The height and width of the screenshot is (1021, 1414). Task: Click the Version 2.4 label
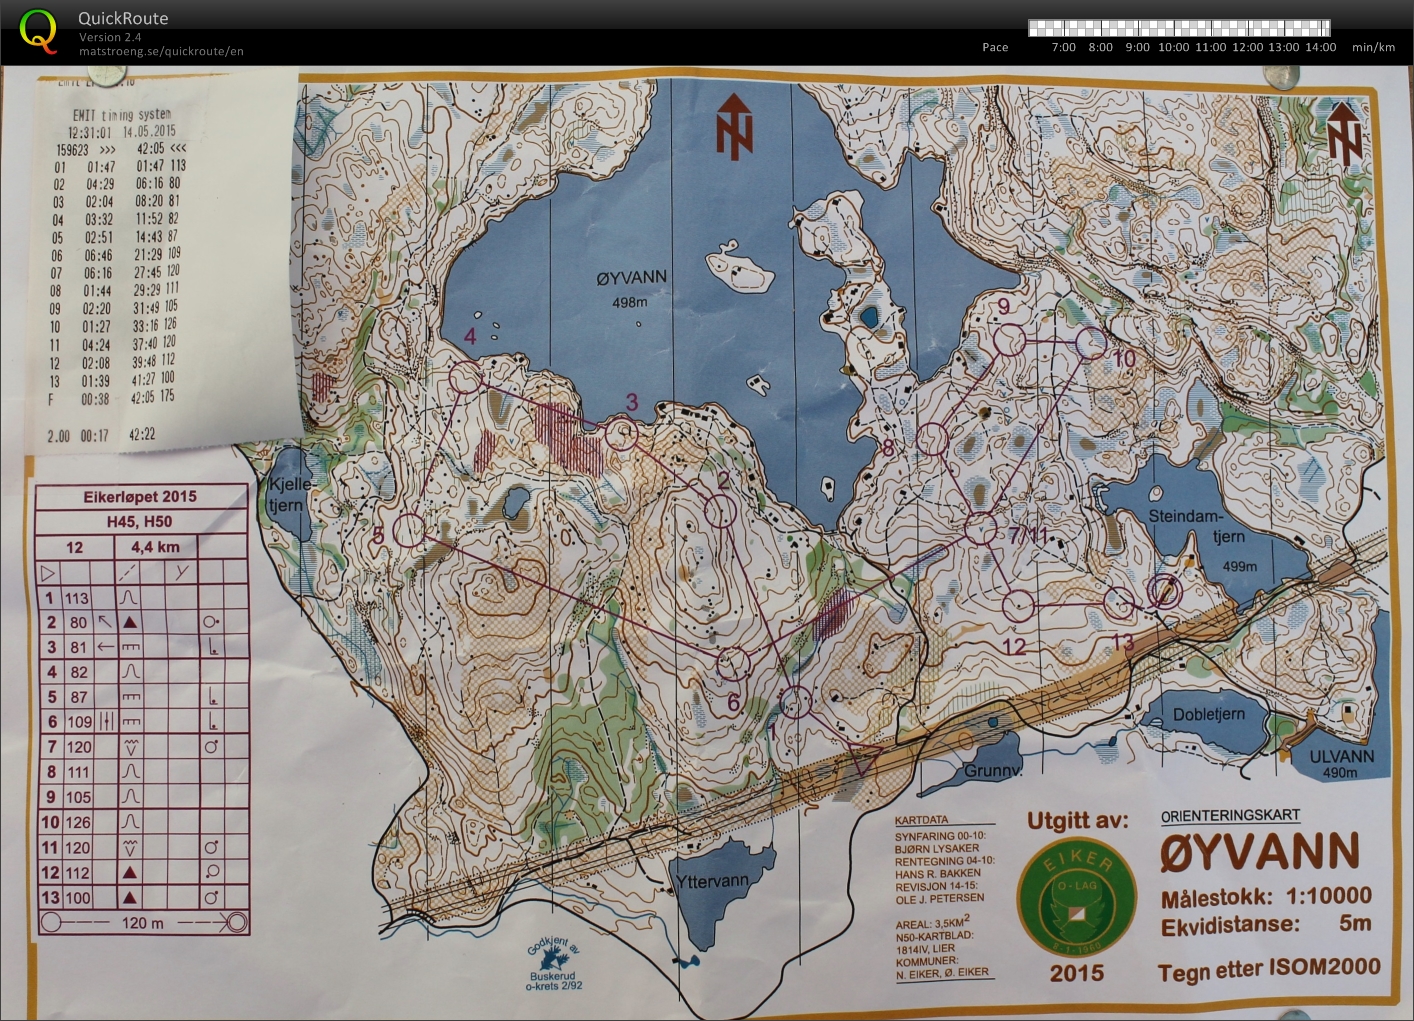coord(110,37)
